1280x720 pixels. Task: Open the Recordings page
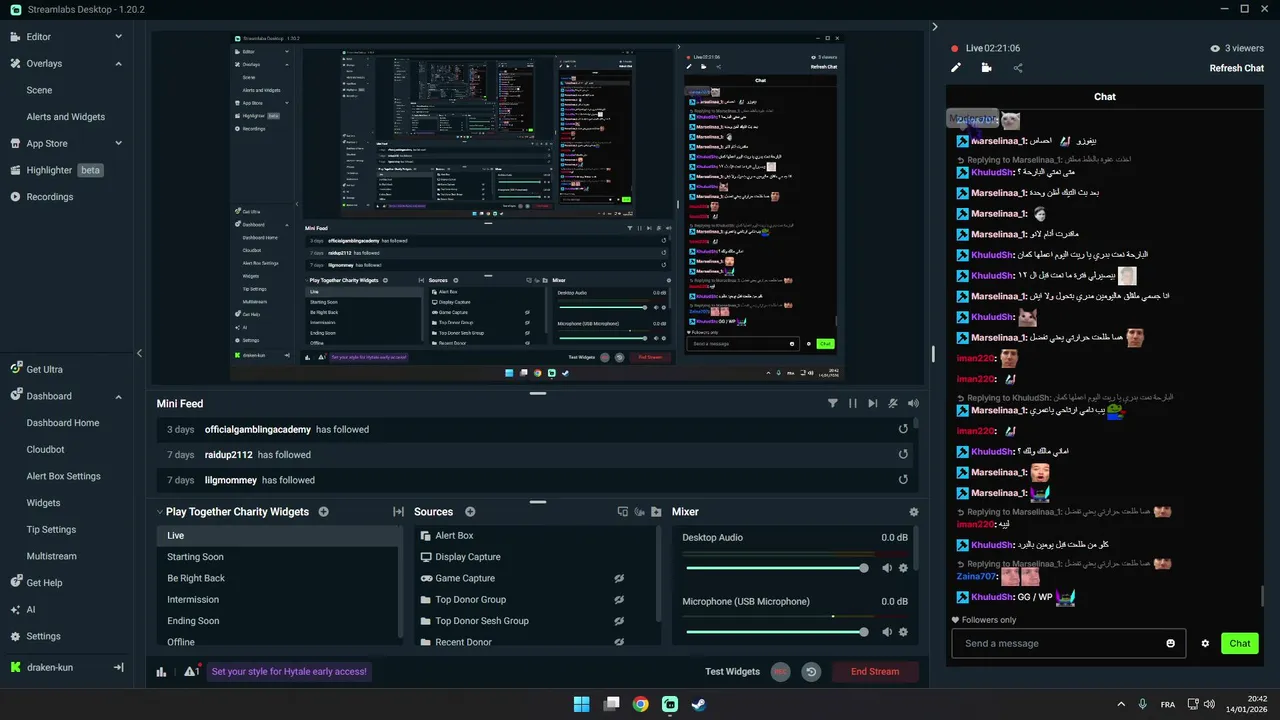[49, 197]
